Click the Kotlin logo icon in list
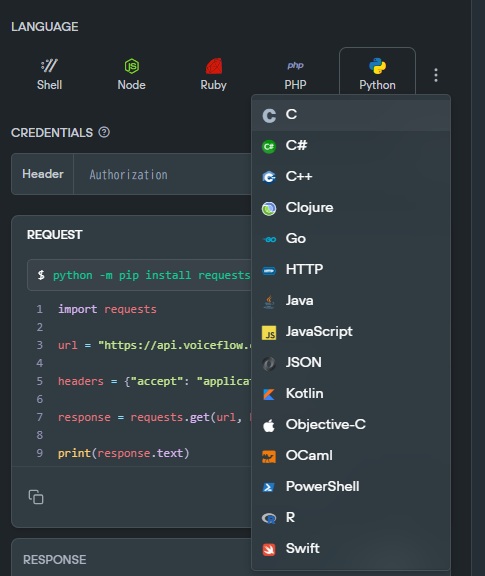The image size is (485, 576). click(x=269, y=394)
